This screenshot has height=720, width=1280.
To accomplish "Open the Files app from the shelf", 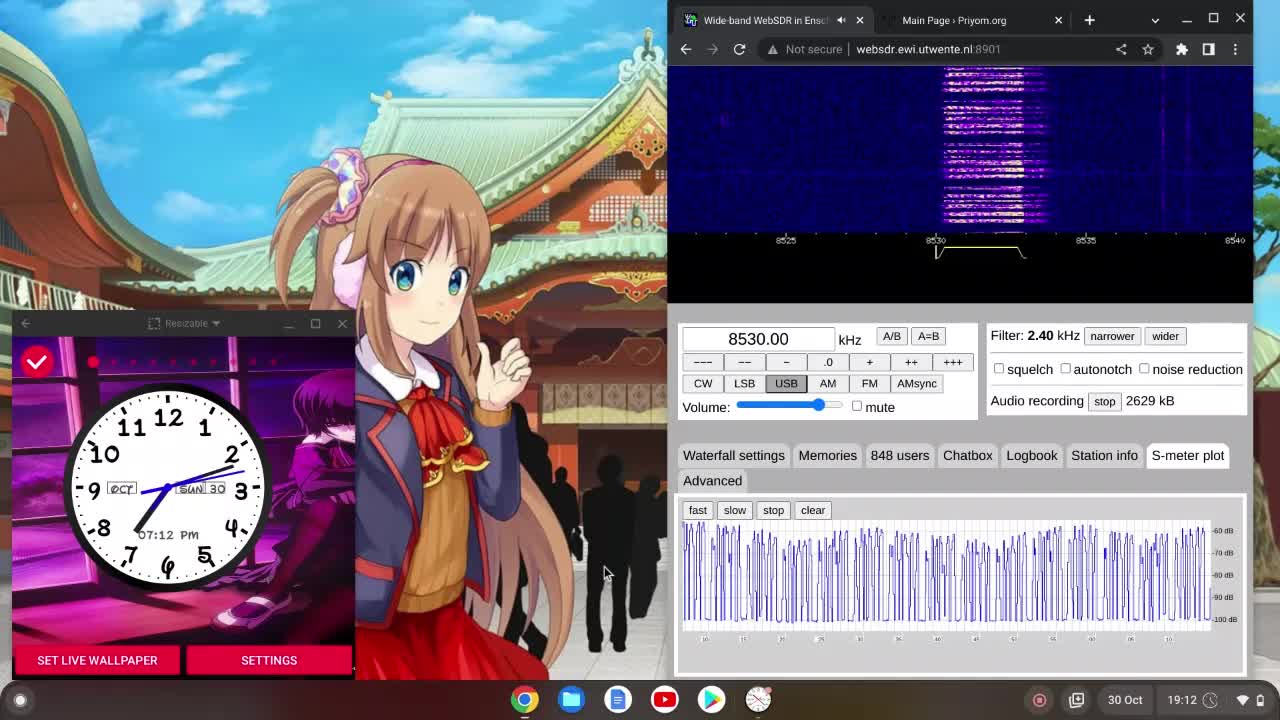I will point(571,700).
